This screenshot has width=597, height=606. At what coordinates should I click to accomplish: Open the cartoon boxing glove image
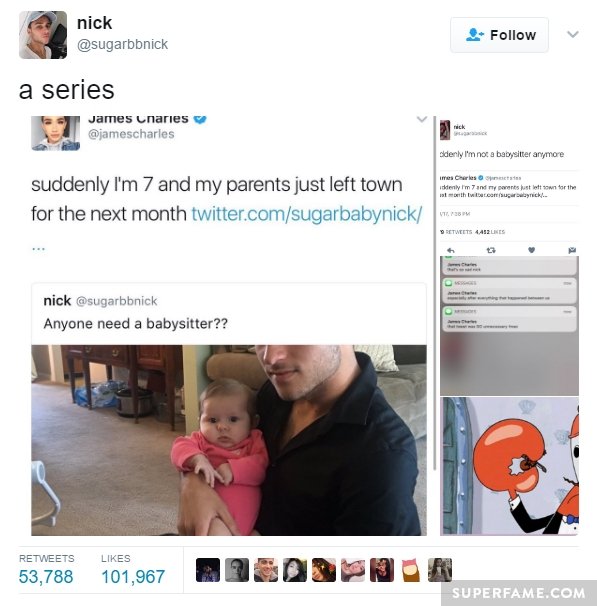509,466
